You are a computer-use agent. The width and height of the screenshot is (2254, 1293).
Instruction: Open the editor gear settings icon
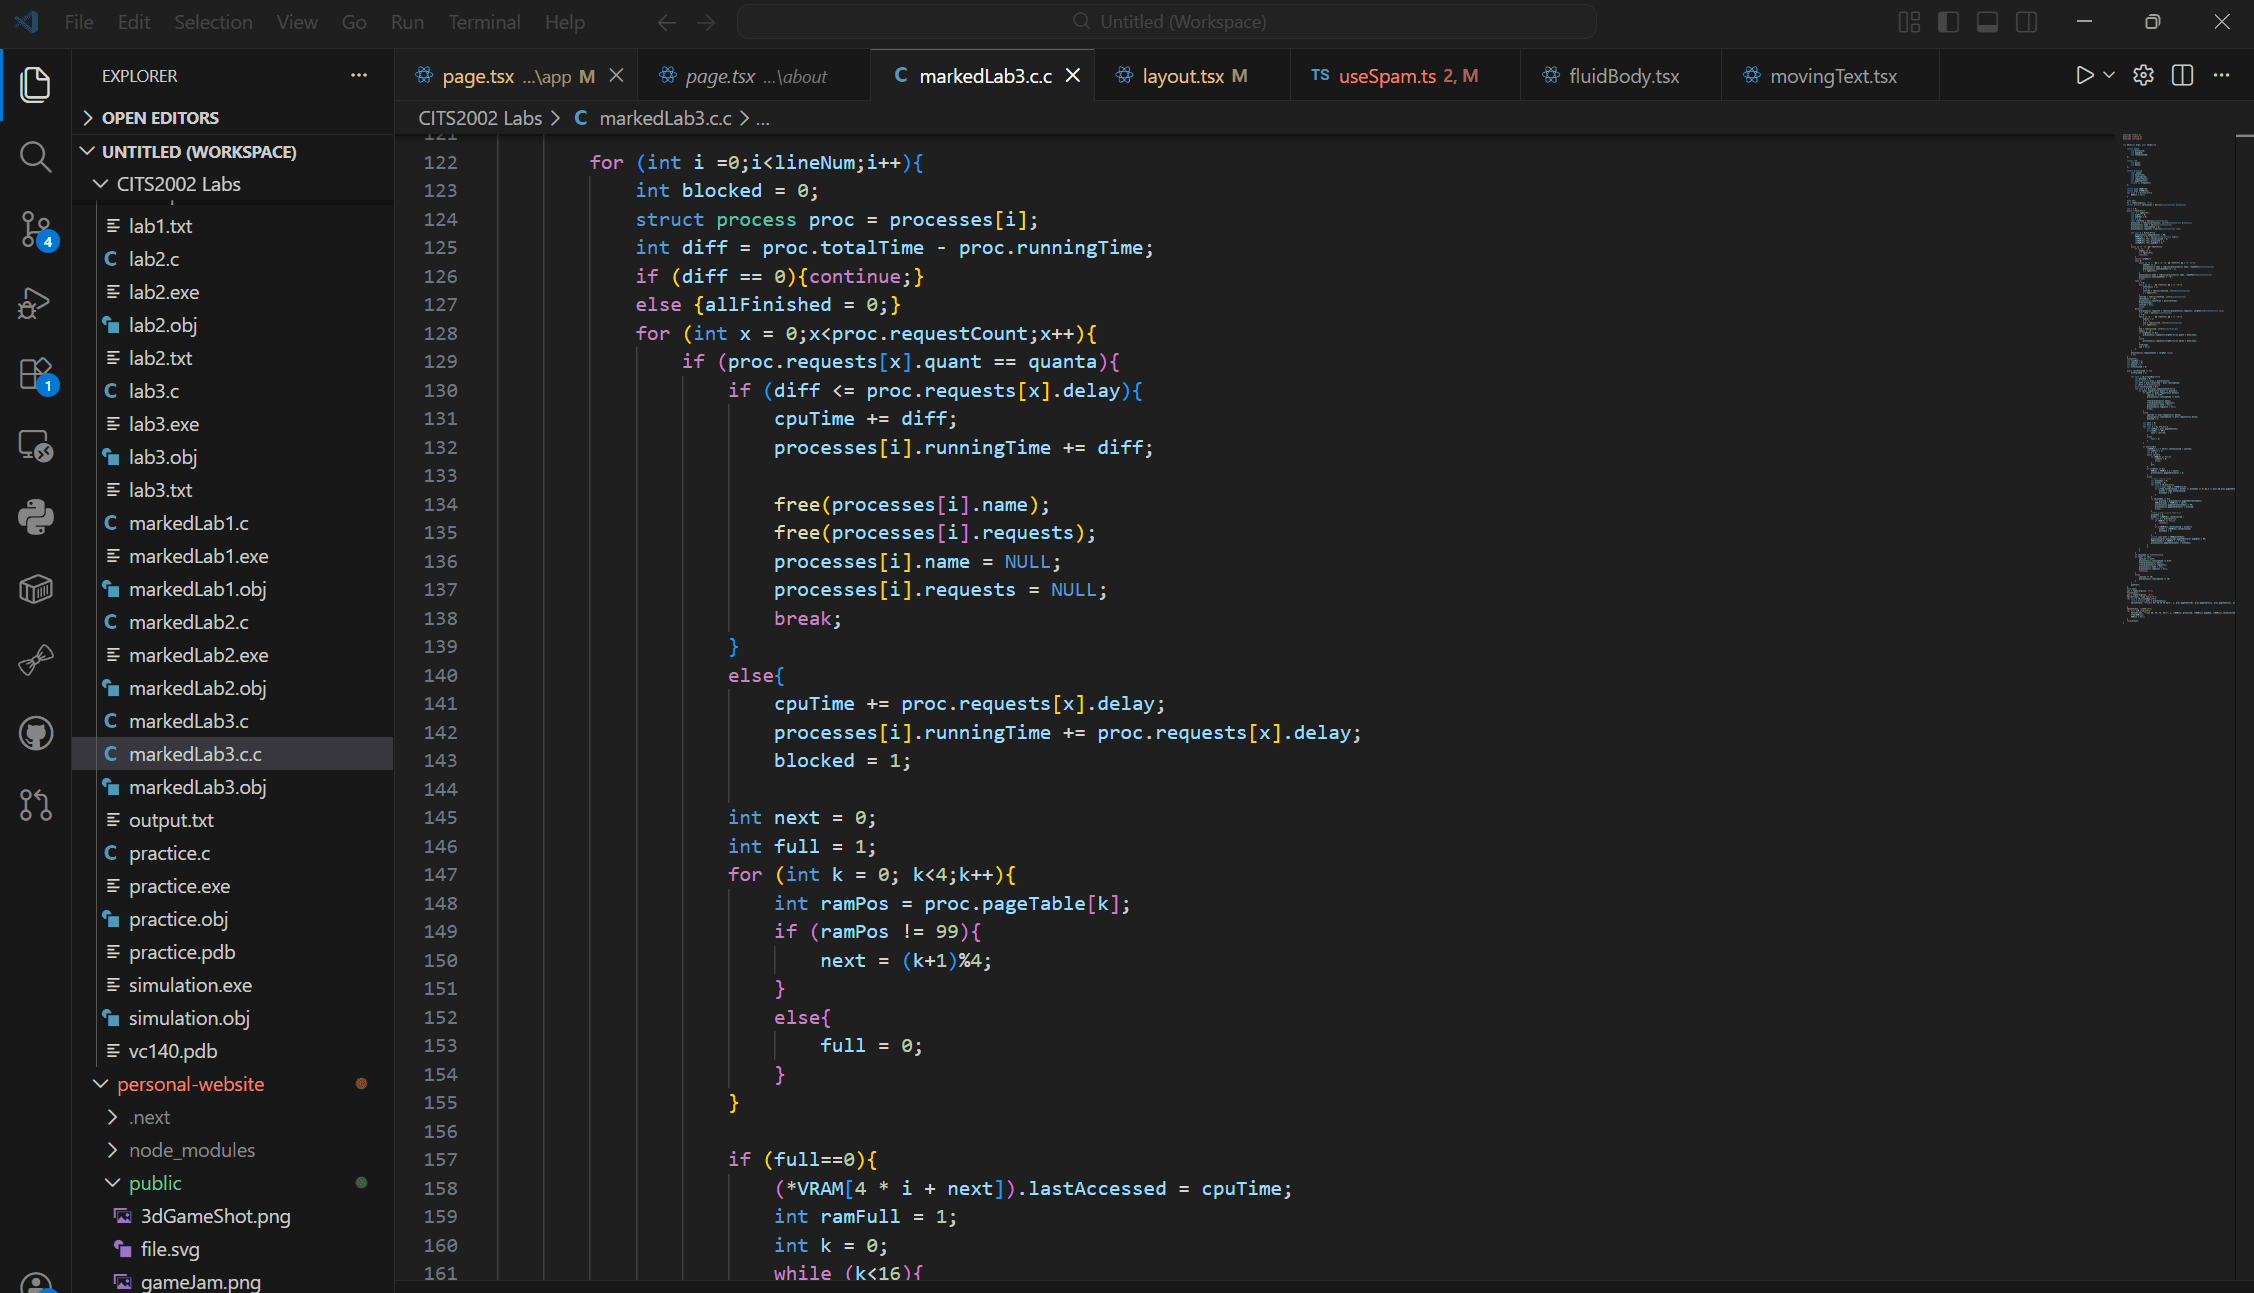2143,75
